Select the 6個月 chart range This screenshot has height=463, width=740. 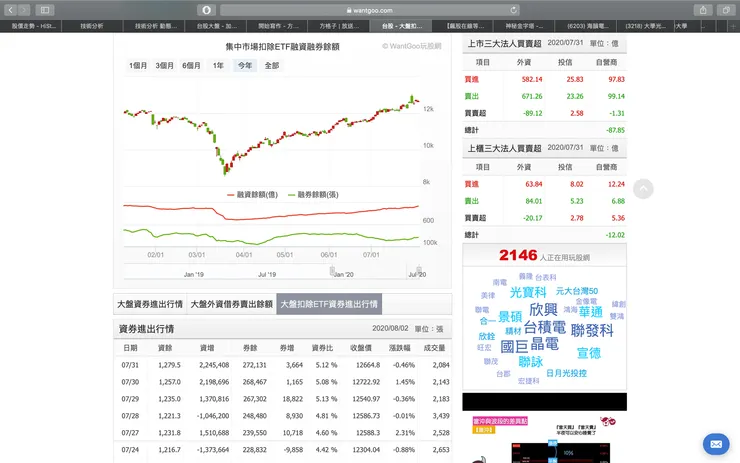click(191, 66)
